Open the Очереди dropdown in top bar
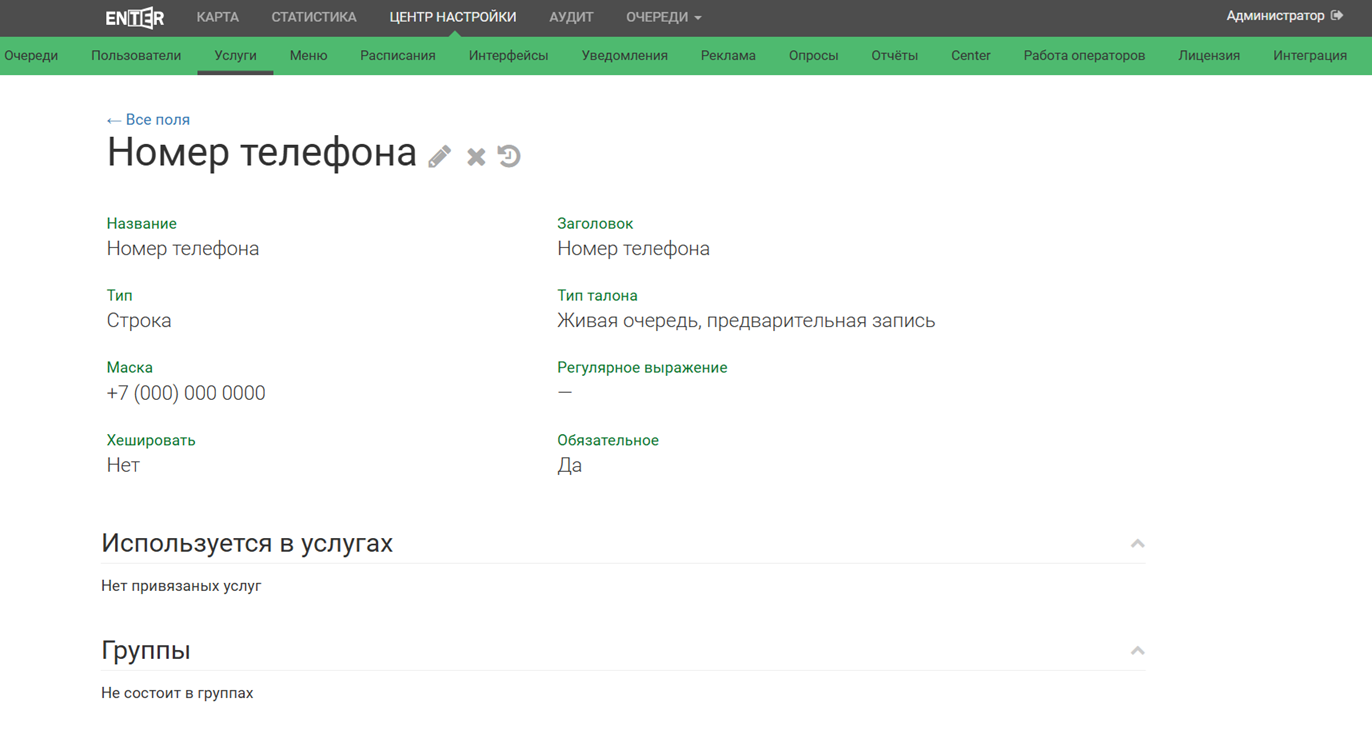 tap(663, 17)
